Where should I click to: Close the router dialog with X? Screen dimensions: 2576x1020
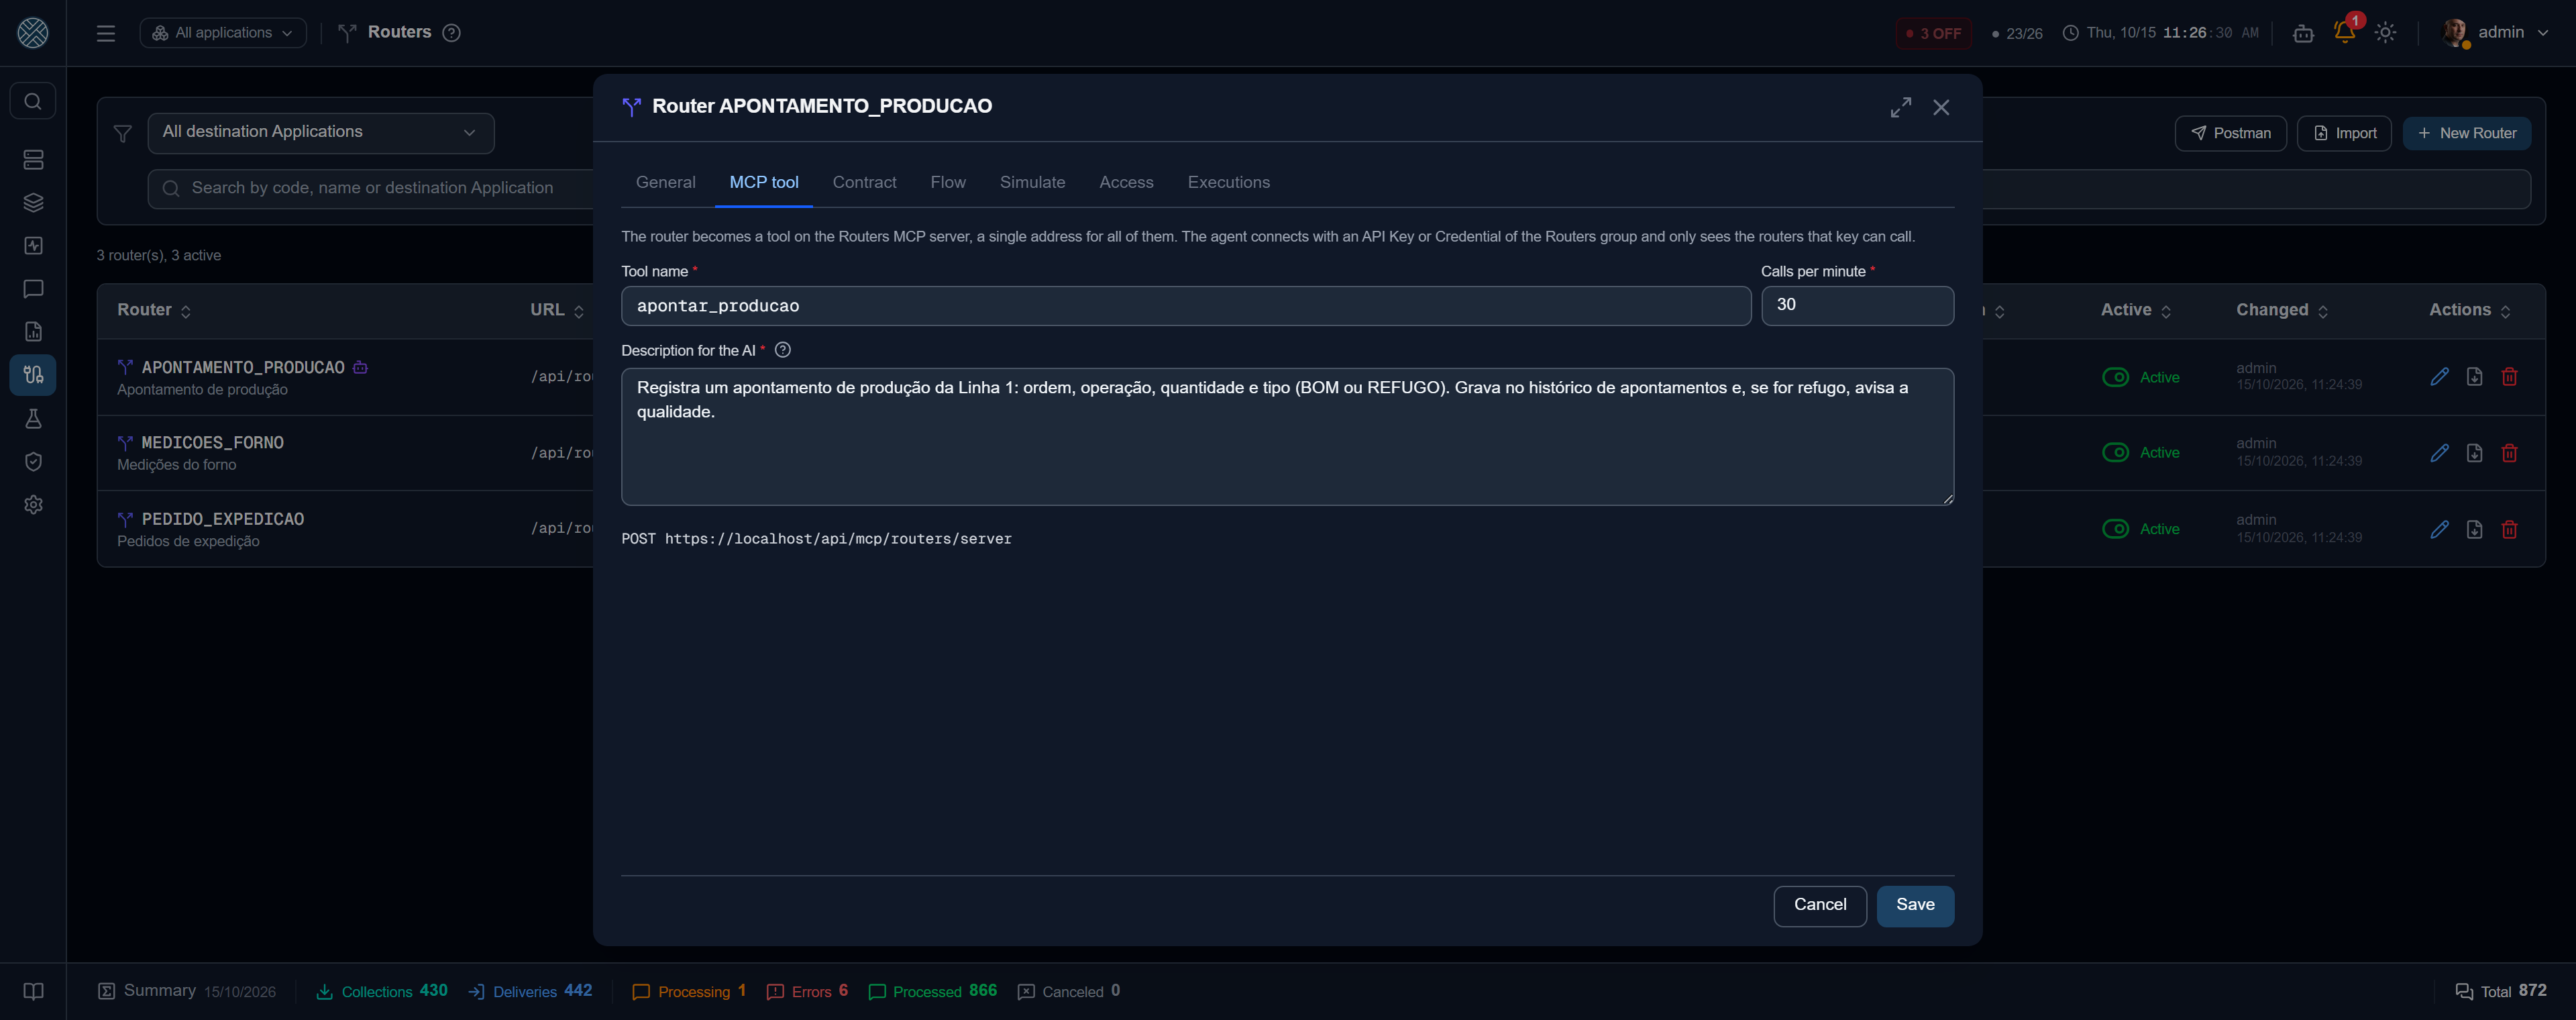coord(1941,107)
